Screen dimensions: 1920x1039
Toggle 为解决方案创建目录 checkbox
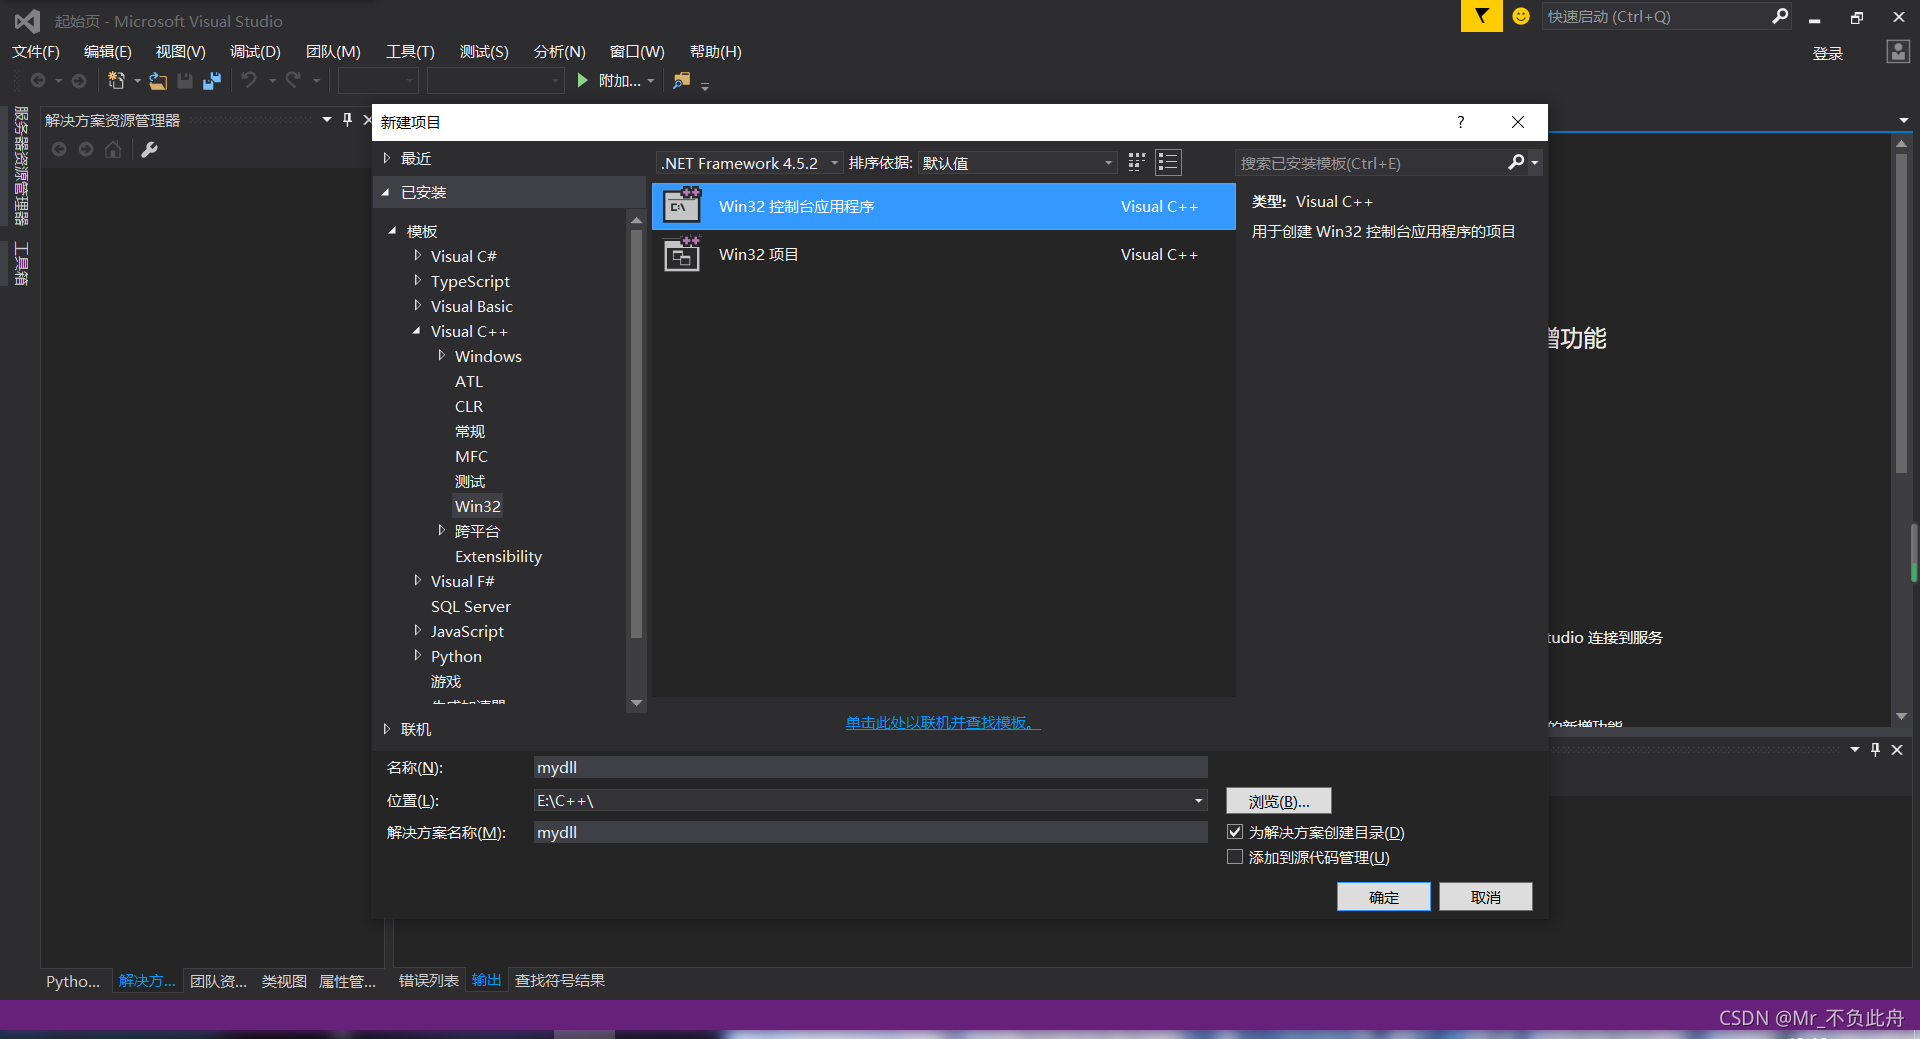(1235, 832)
